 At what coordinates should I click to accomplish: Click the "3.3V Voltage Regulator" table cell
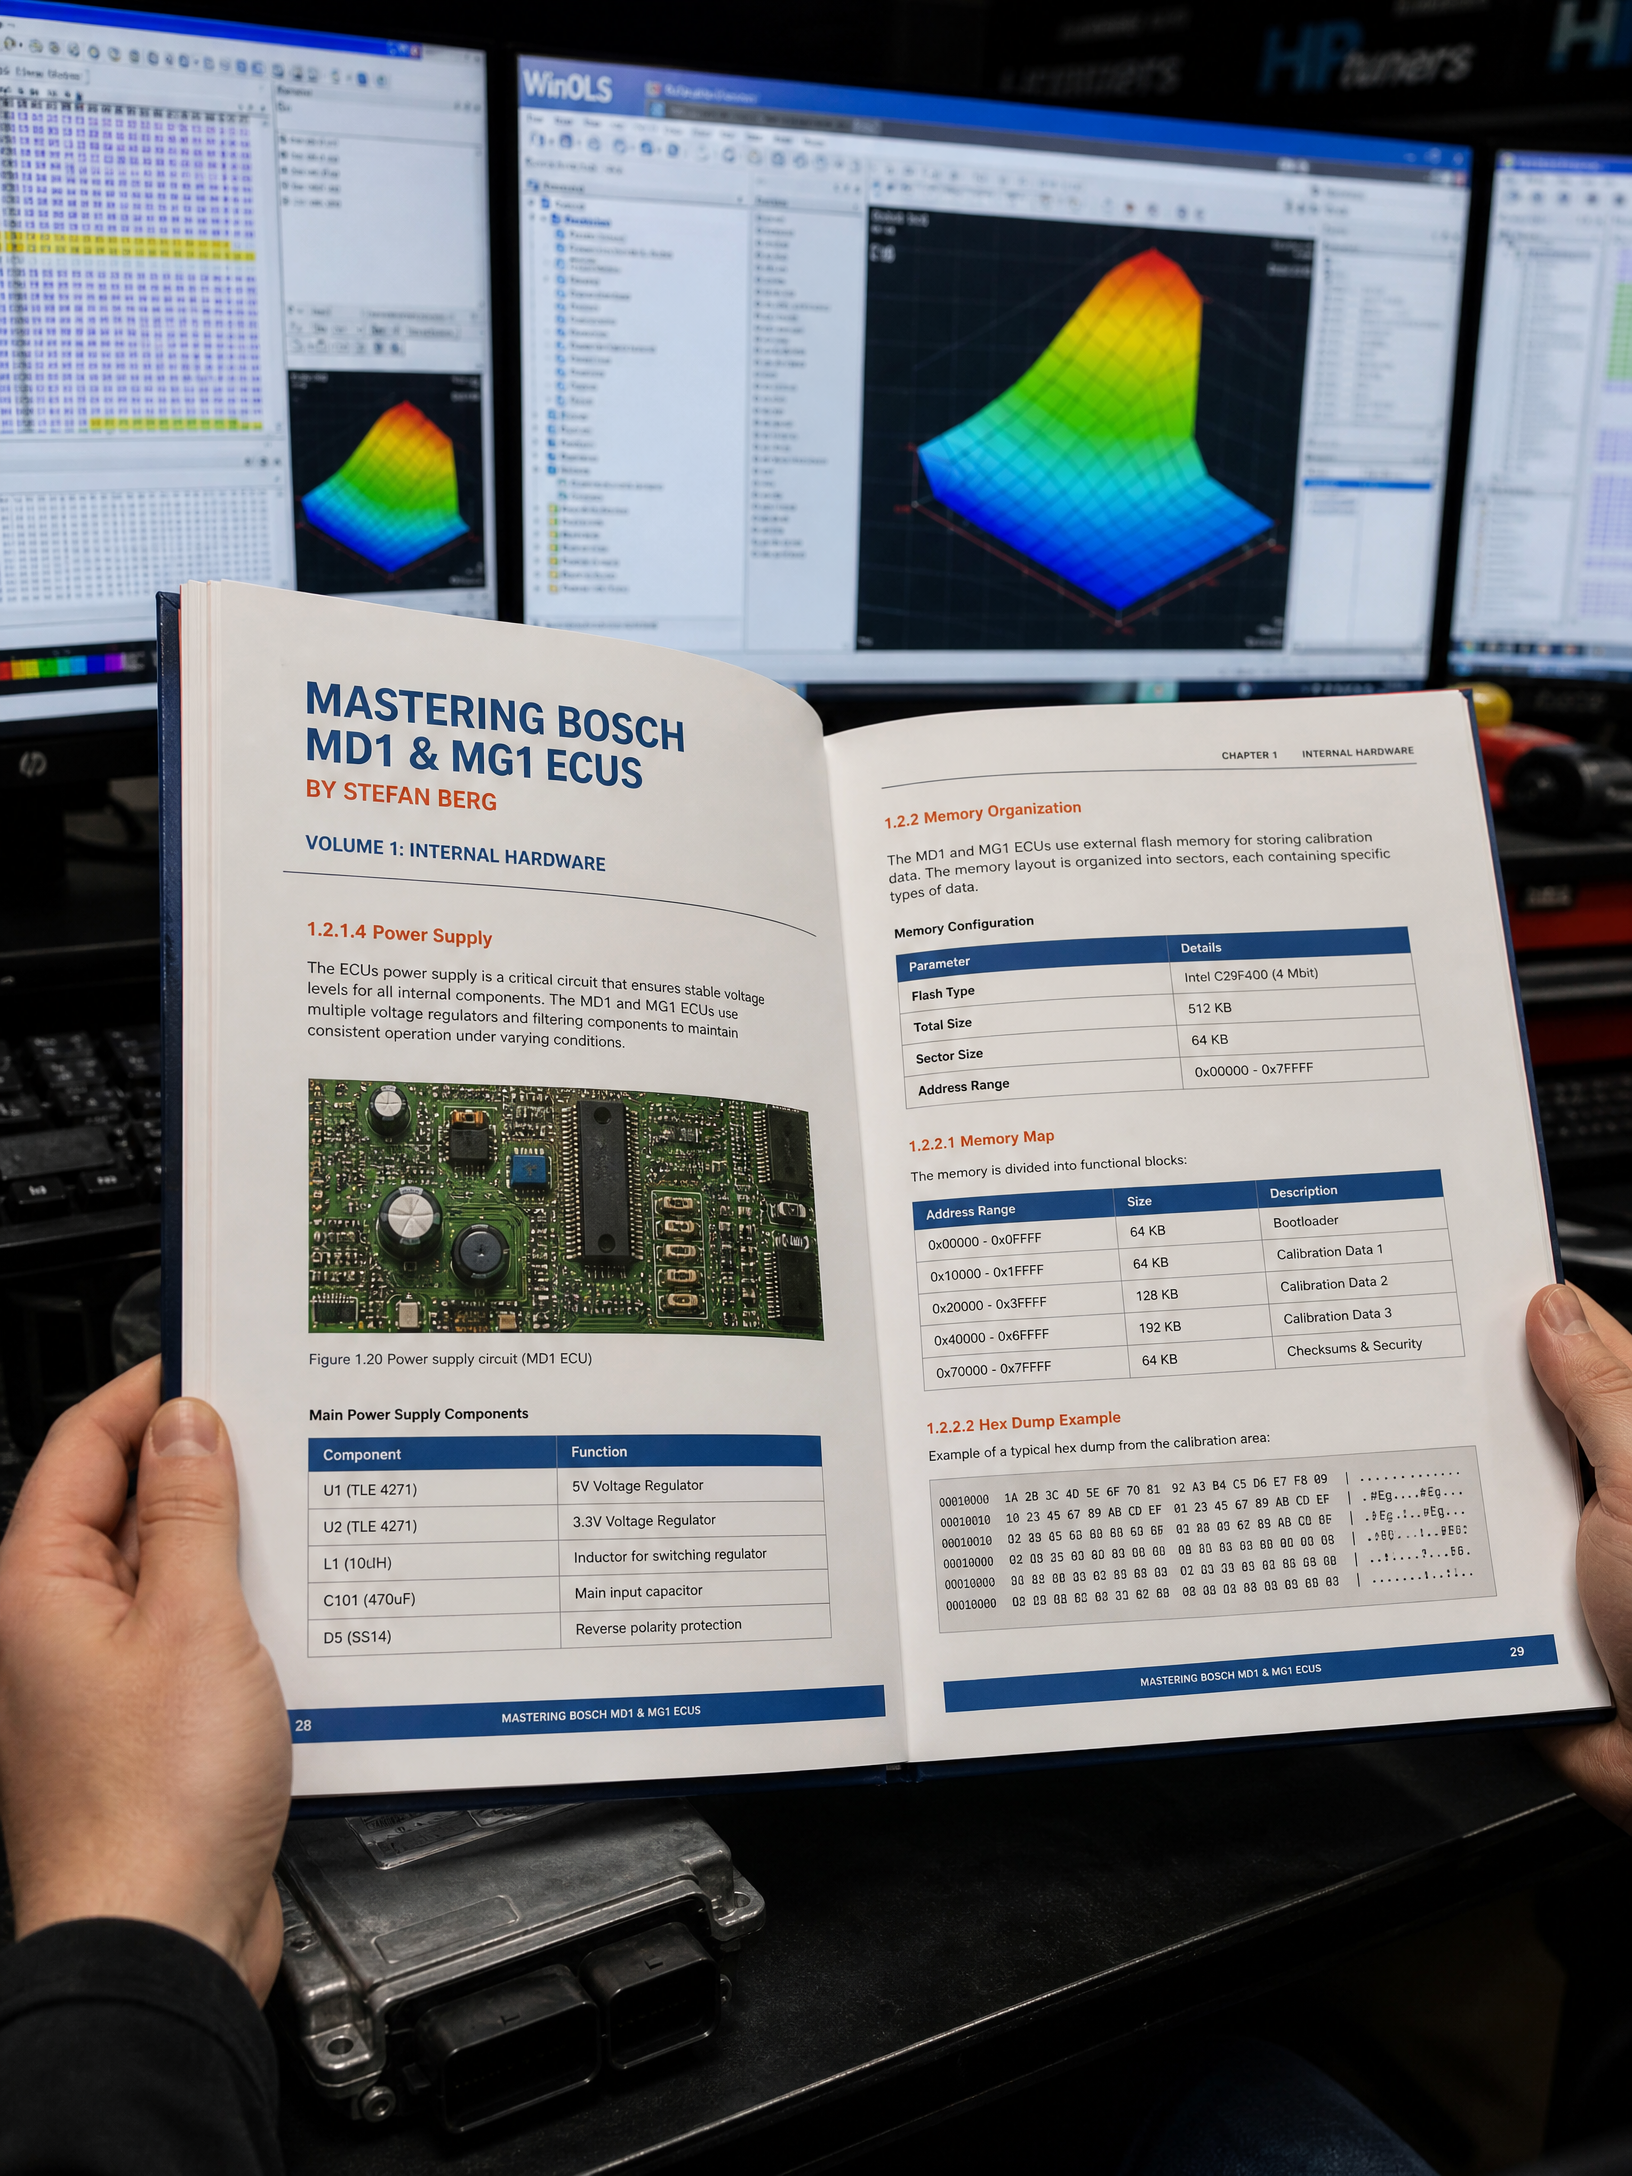[x=693, y=1521]
